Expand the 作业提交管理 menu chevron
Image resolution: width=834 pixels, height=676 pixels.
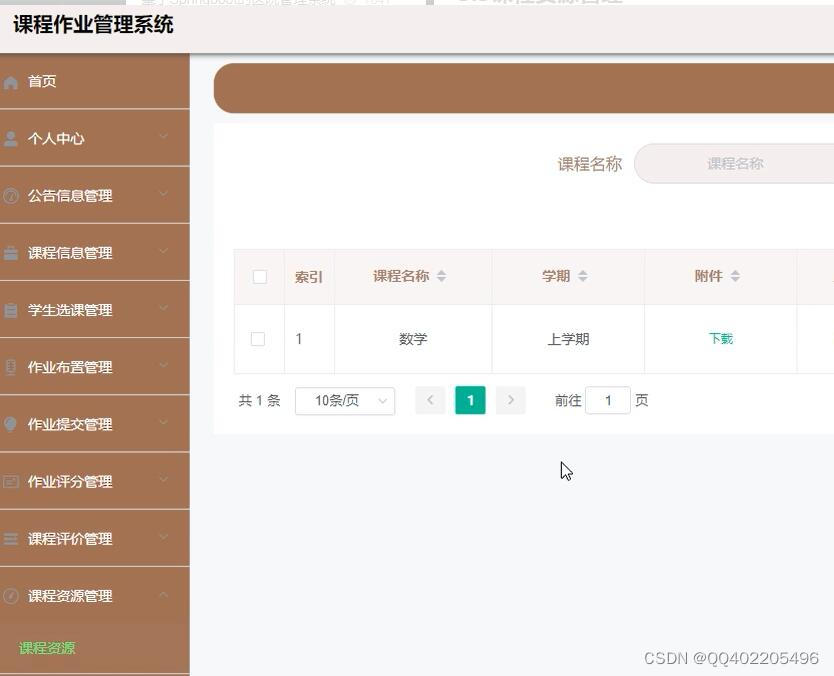pyautogui.click(x=164, y=422)
